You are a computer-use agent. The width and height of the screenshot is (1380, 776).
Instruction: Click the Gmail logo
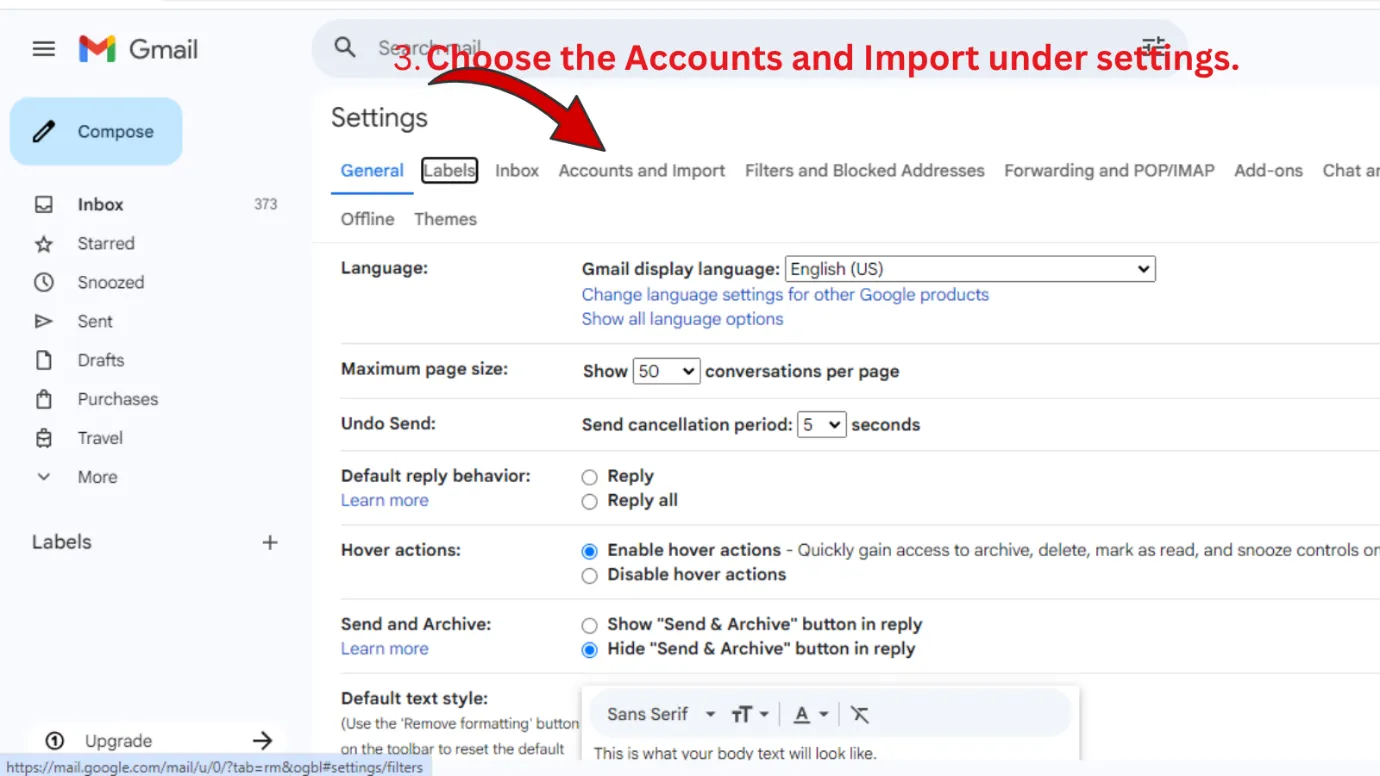click(x=139, y=49)
